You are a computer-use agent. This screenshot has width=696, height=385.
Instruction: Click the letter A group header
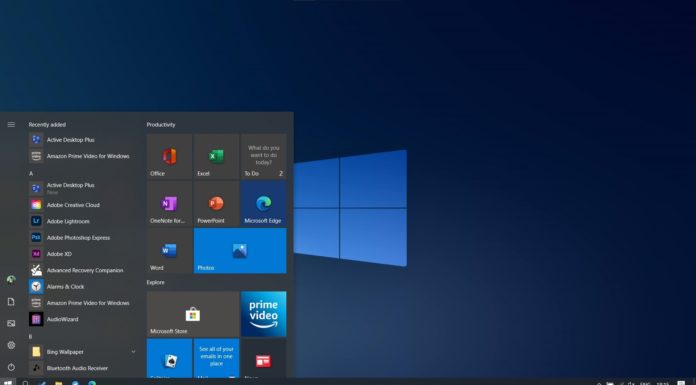(31, 173)
